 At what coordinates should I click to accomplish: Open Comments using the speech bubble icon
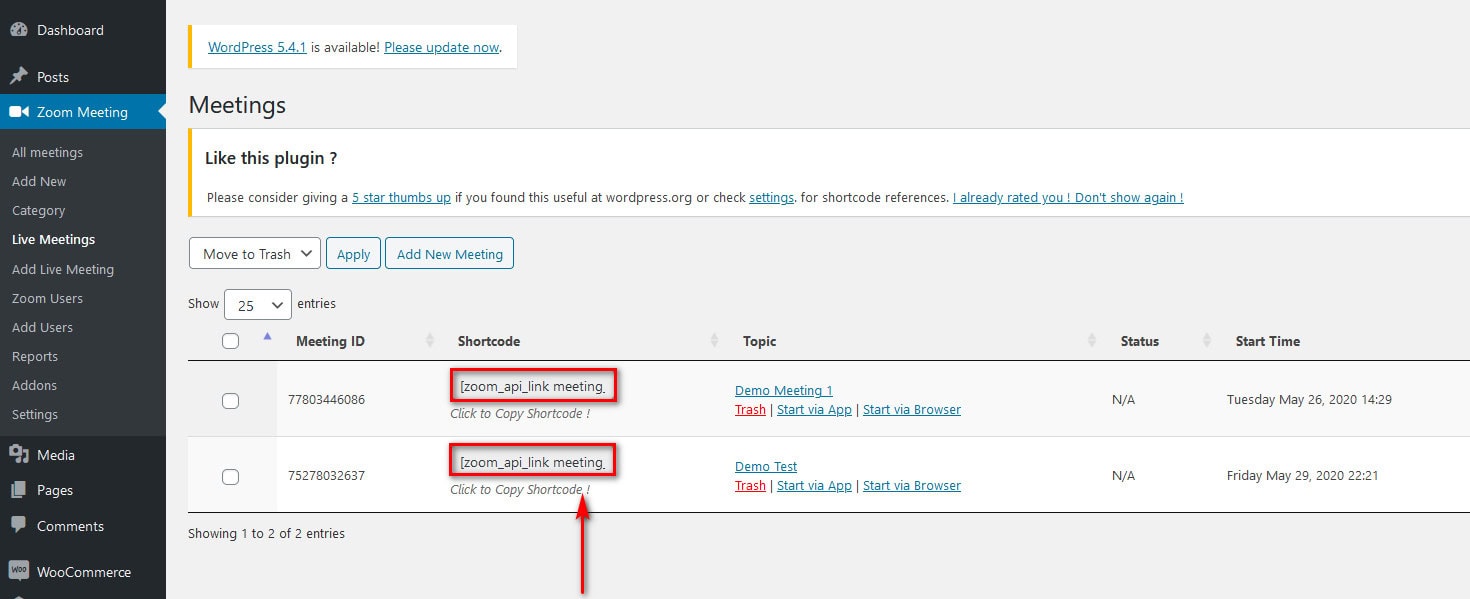pyautogui.click(x=19, y=525)
